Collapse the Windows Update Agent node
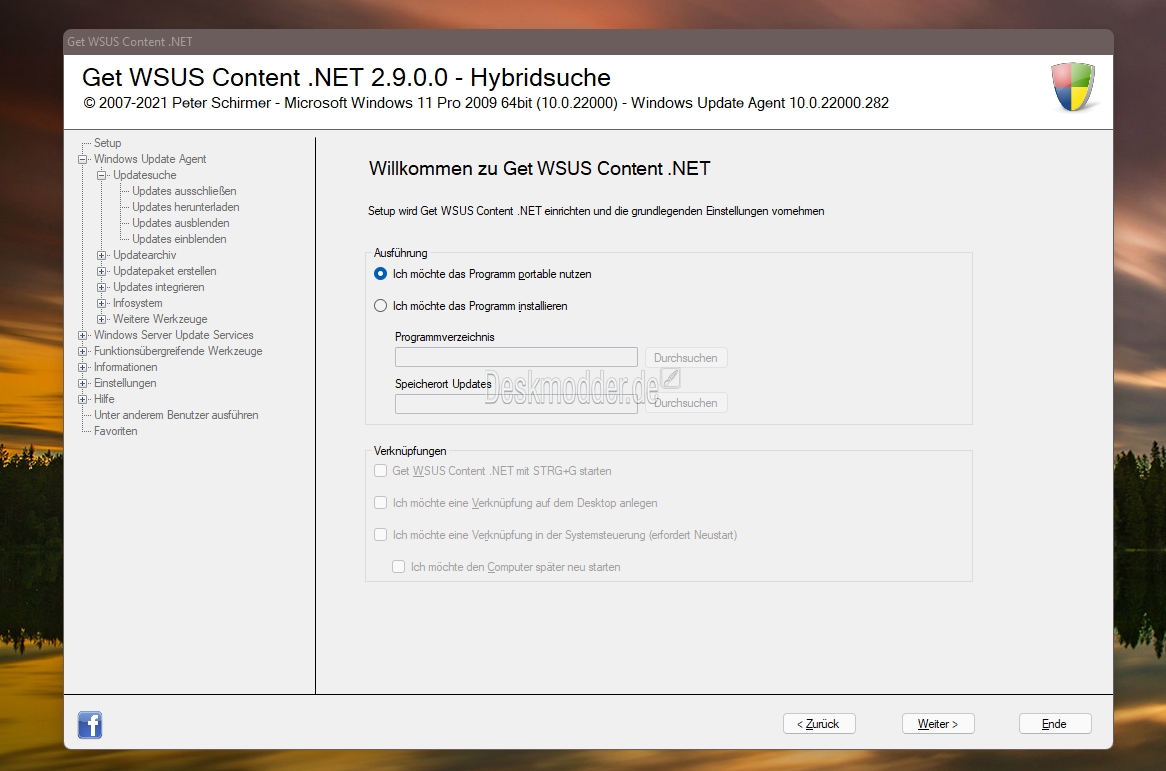The width and height of the screenshot is (1166, 771). pos(83,159)
